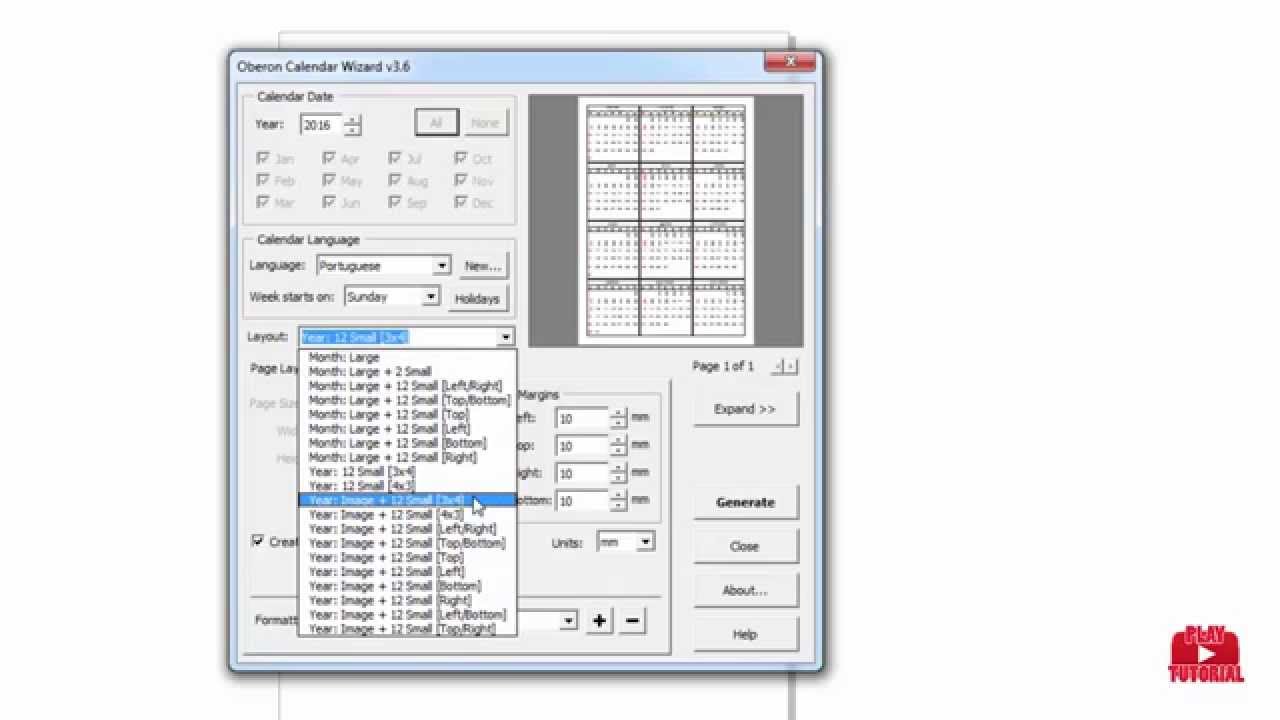Click the plus button beside the Formatting dropdown

coord(599,621)
